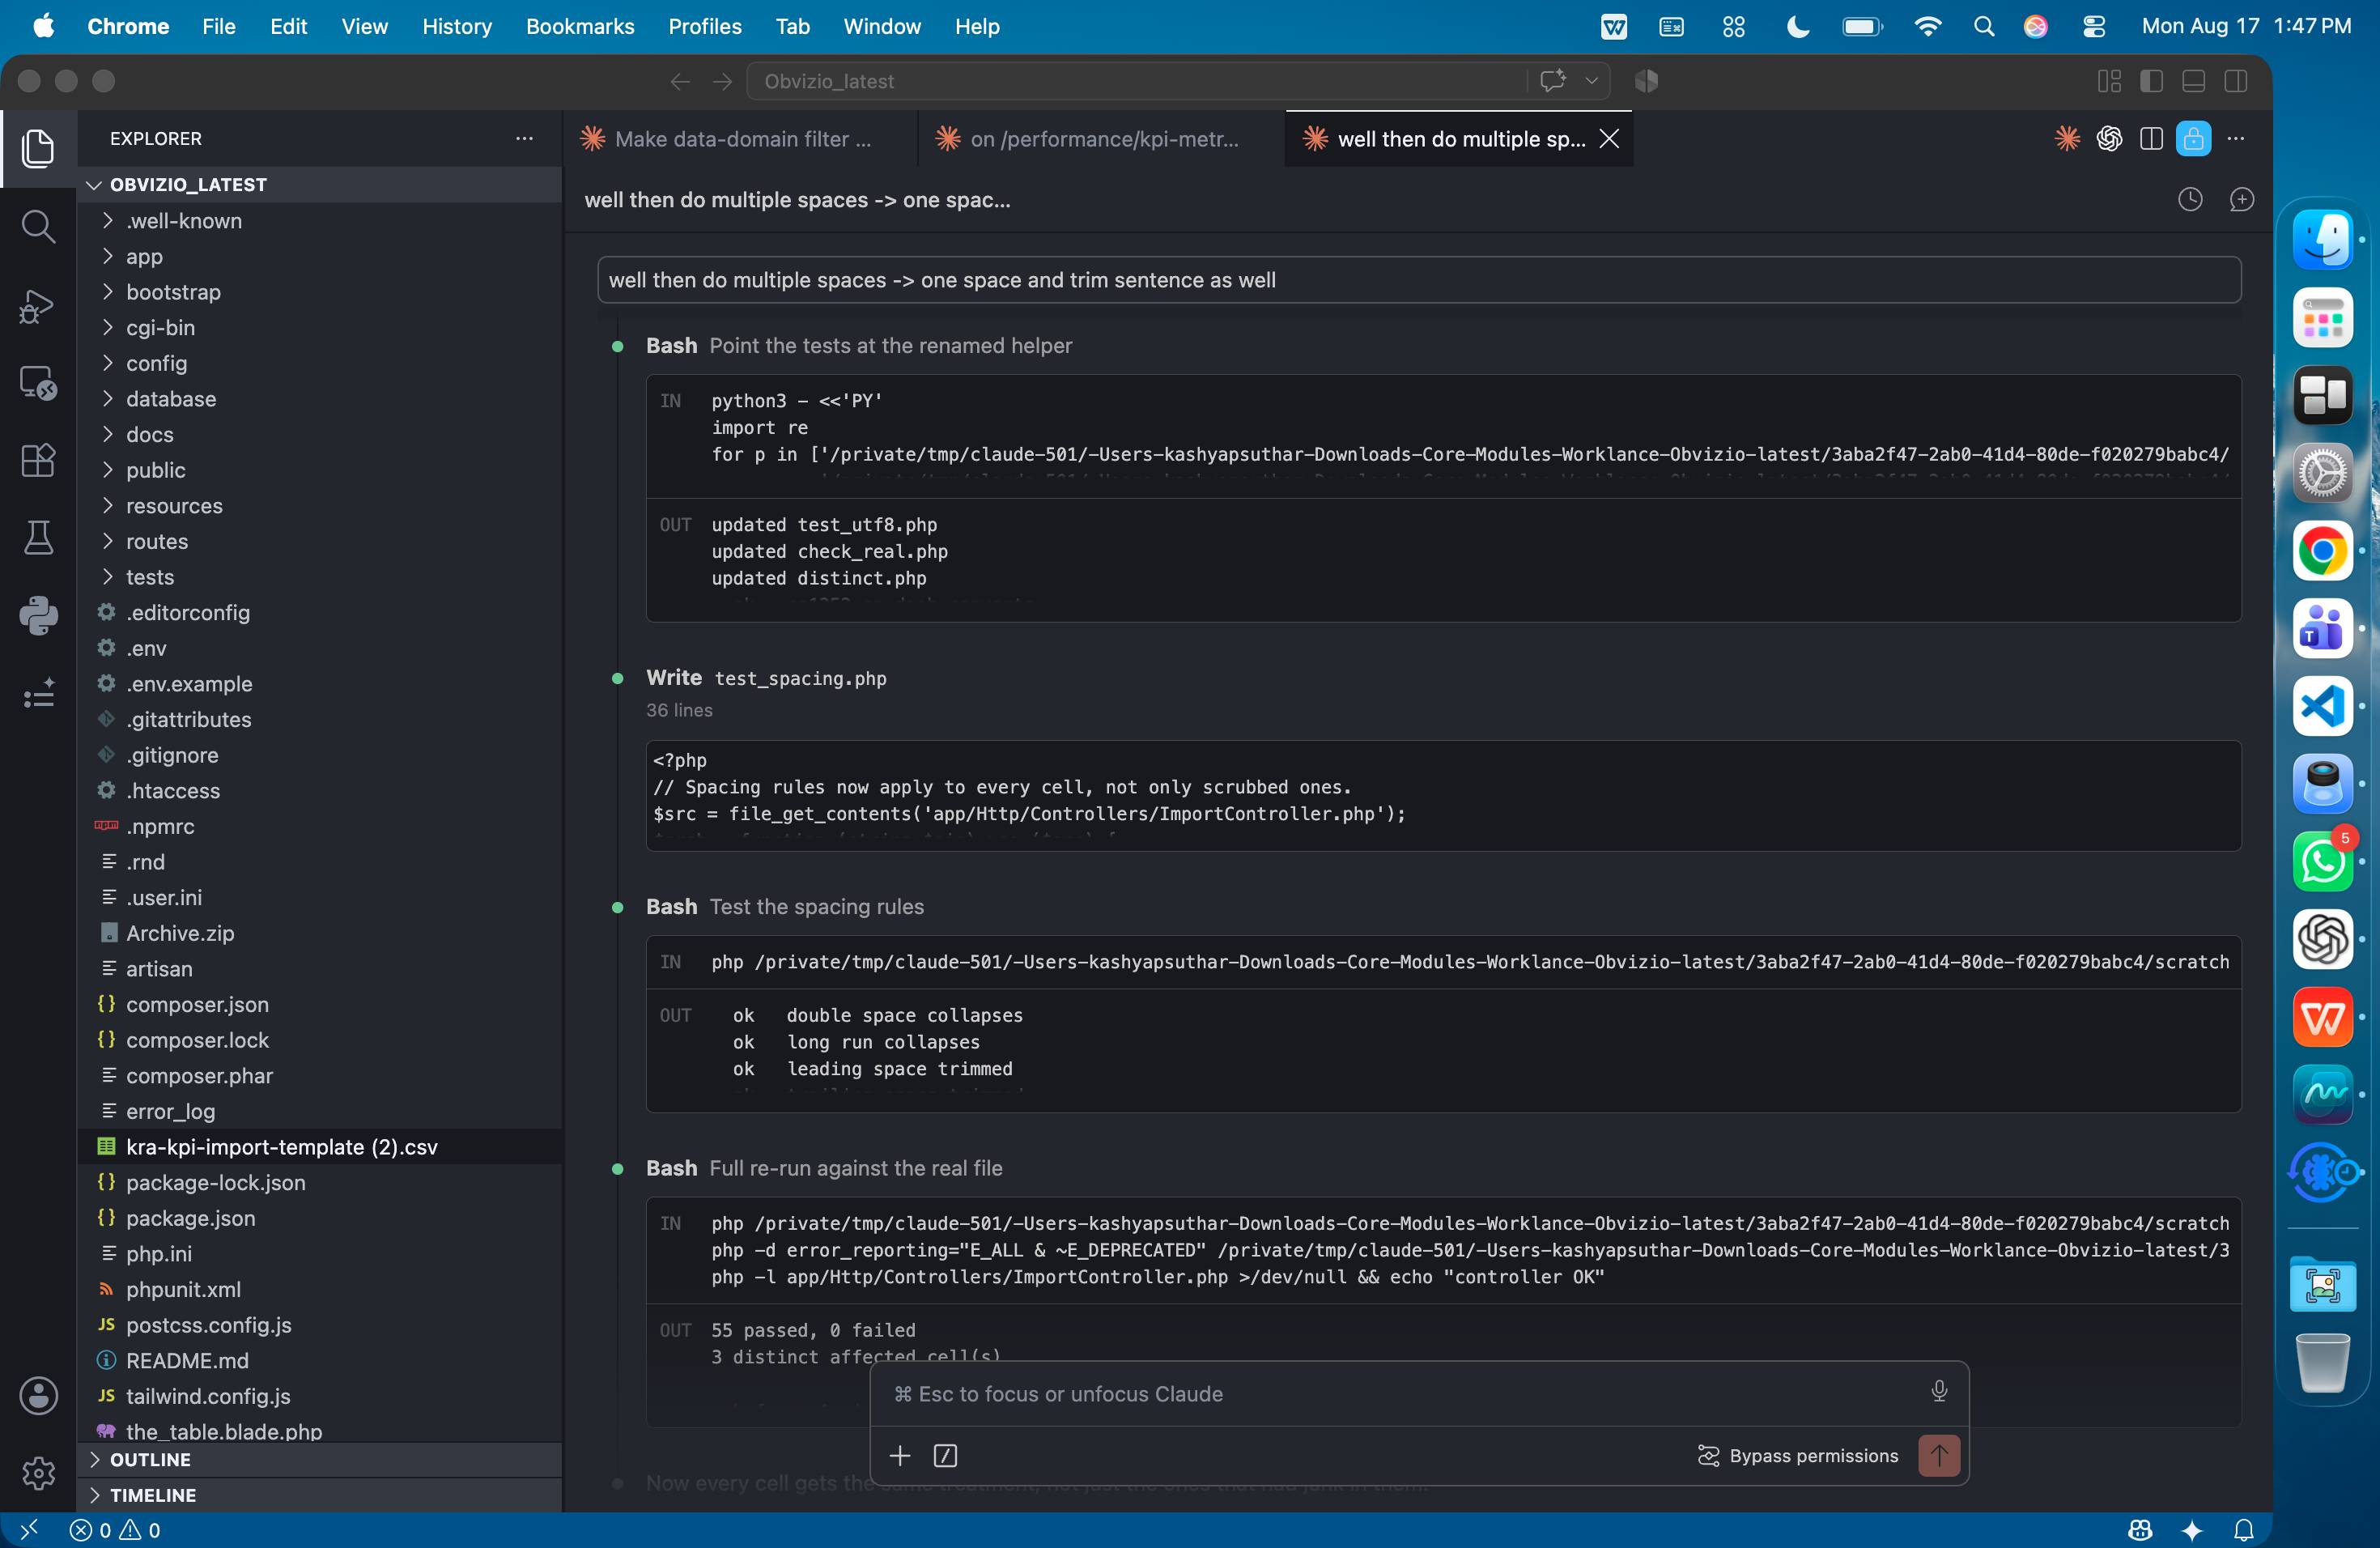
Task: Open the Python sidebar icon
Action: tap(38, 615)
